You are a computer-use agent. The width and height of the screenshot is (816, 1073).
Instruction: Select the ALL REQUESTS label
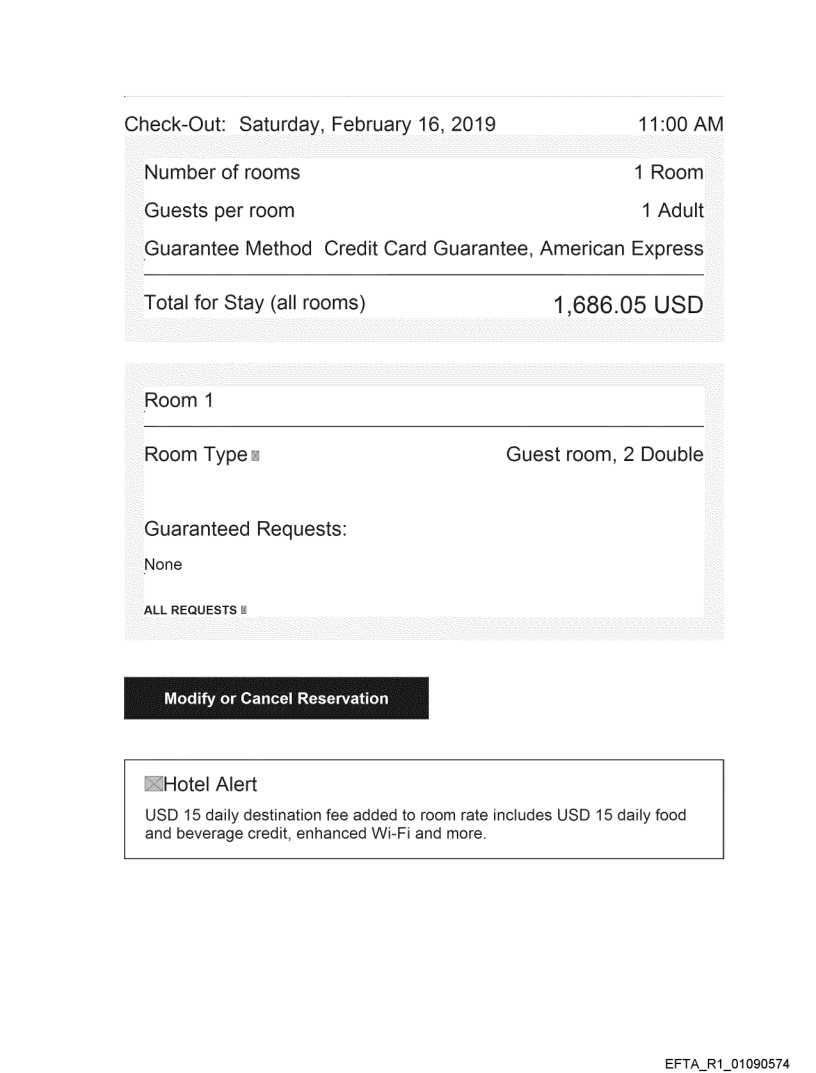190,610
